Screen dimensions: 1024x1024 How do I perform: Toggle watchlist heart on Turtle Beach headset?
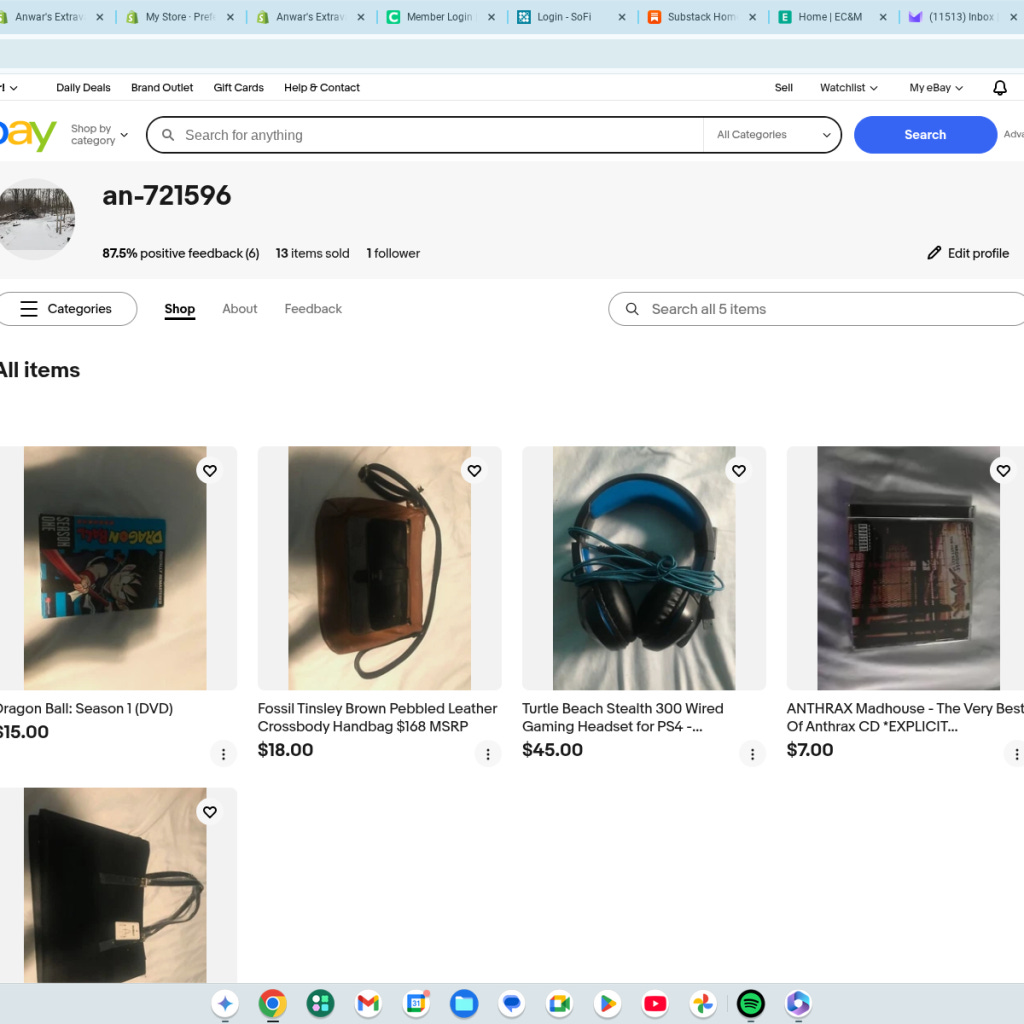(x=739, y=470)
